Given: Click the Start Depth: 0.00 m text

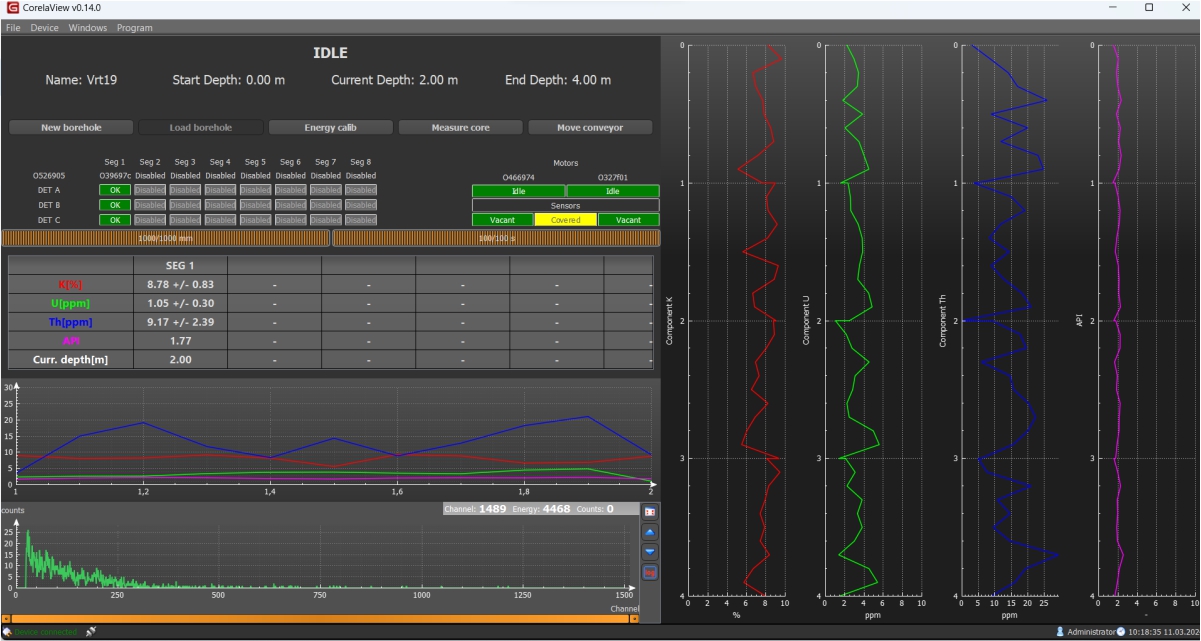Looking at the screenshot, I should [228, 80].
